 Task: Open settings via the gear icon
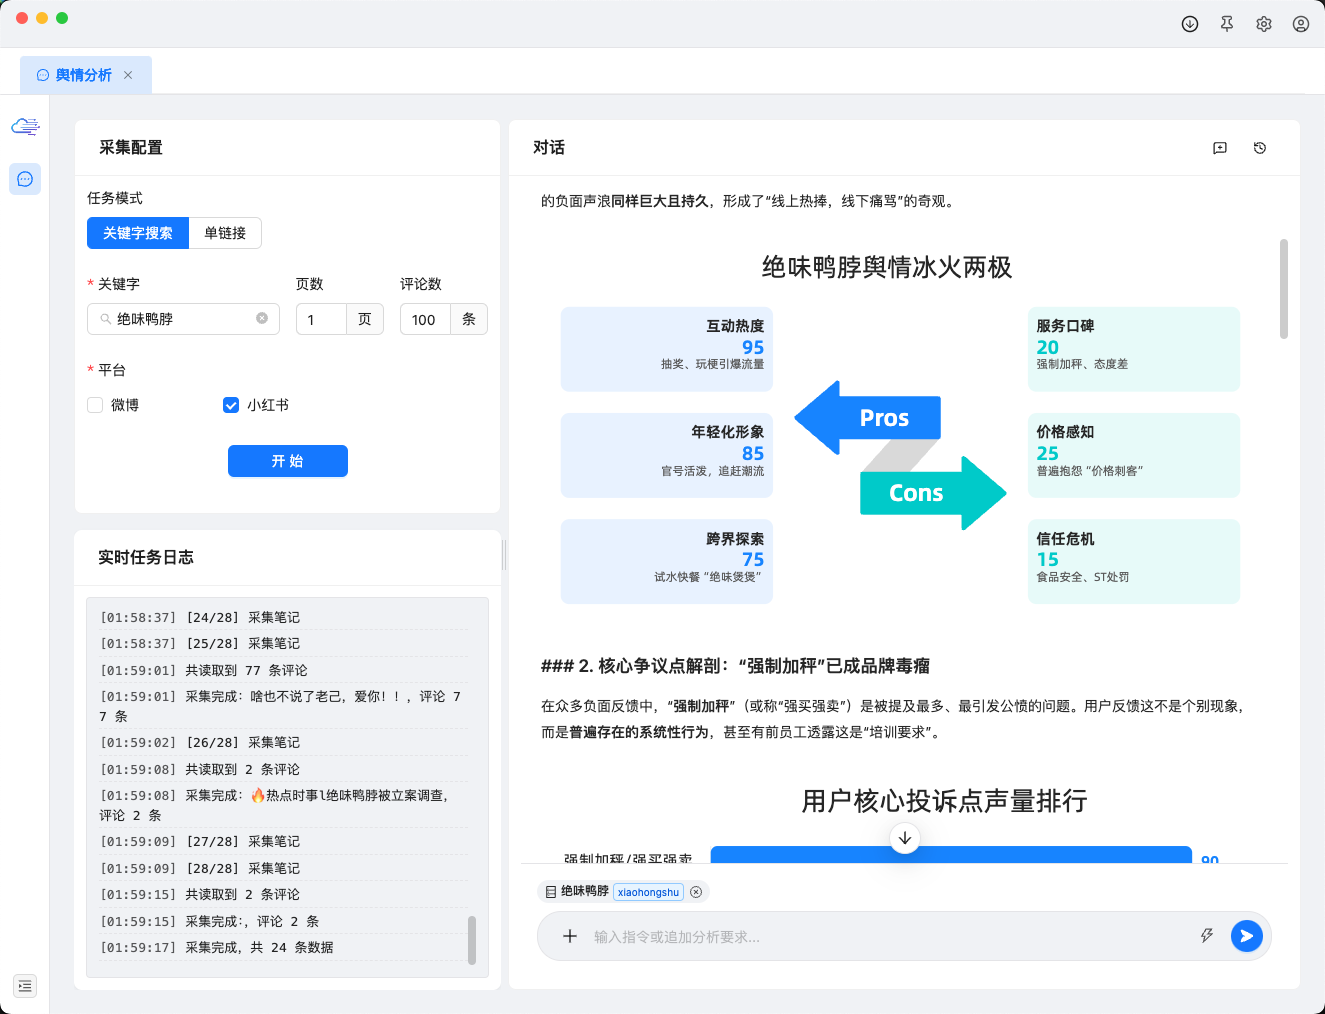click(1263, 23)
